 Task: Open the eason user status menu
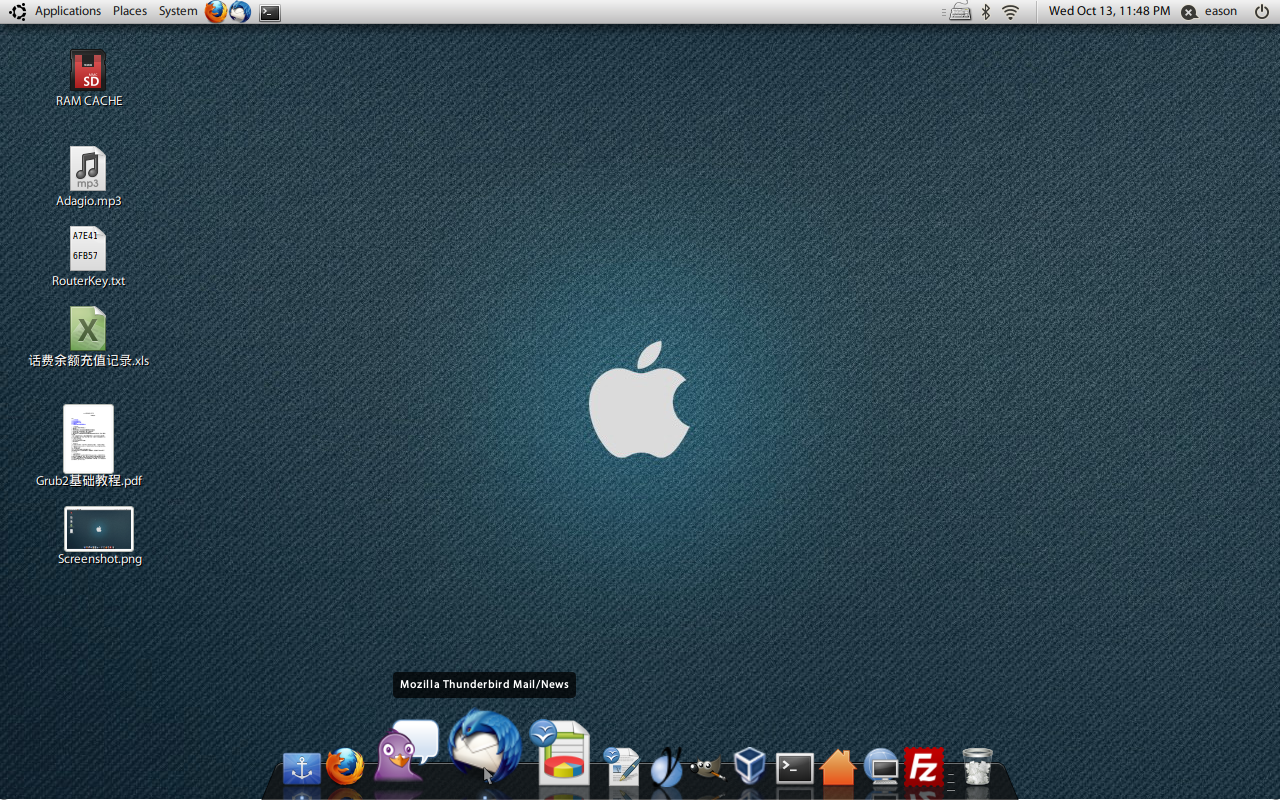[1210, 12]
